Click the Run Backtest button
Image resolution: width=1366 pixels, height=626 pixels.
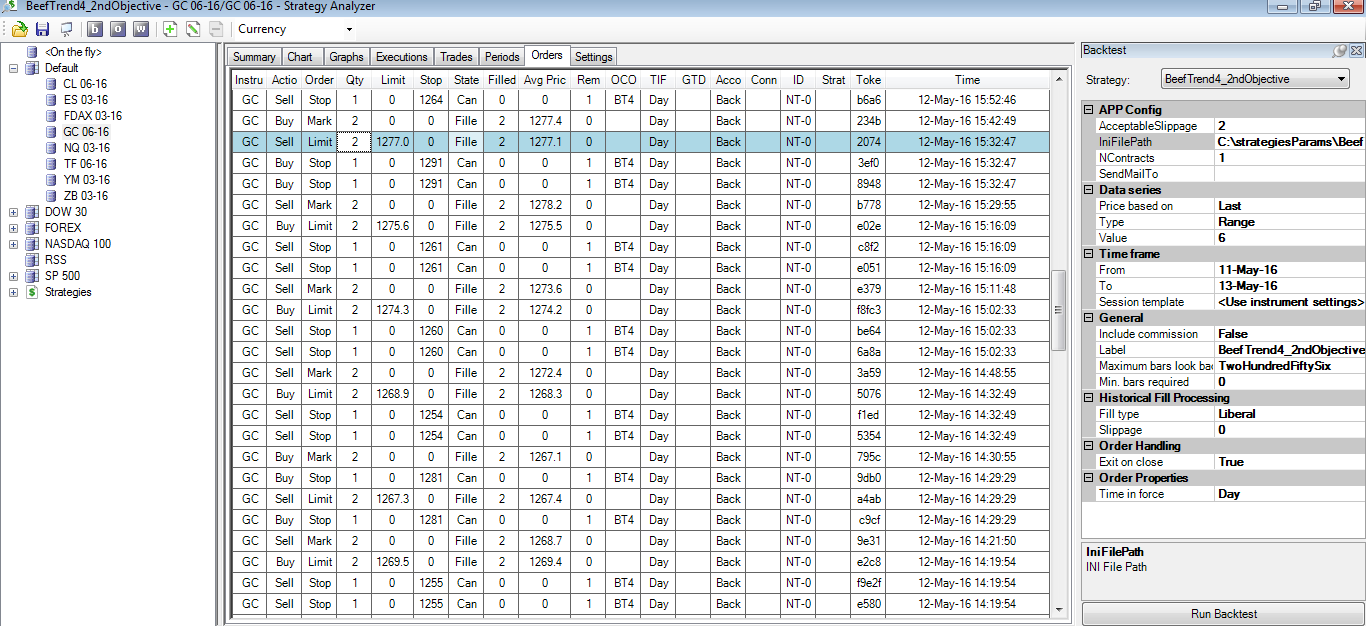coord(1223,614)
